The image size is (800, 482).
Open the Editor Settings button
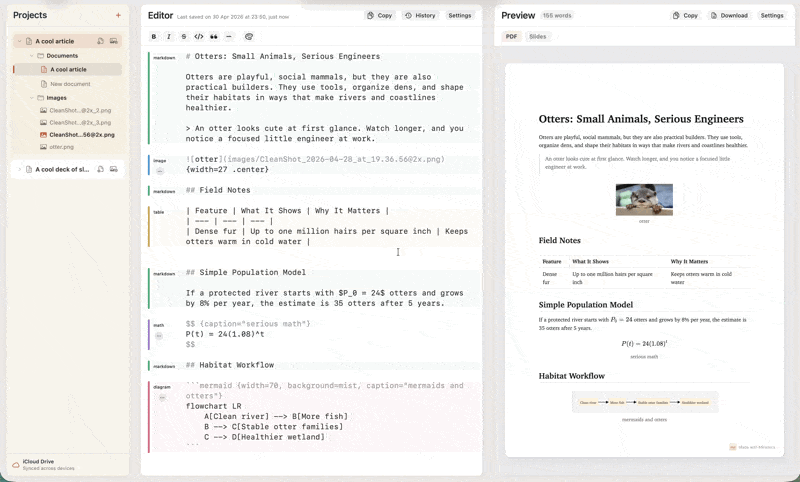pyautogui.click(x=460, y=16)
